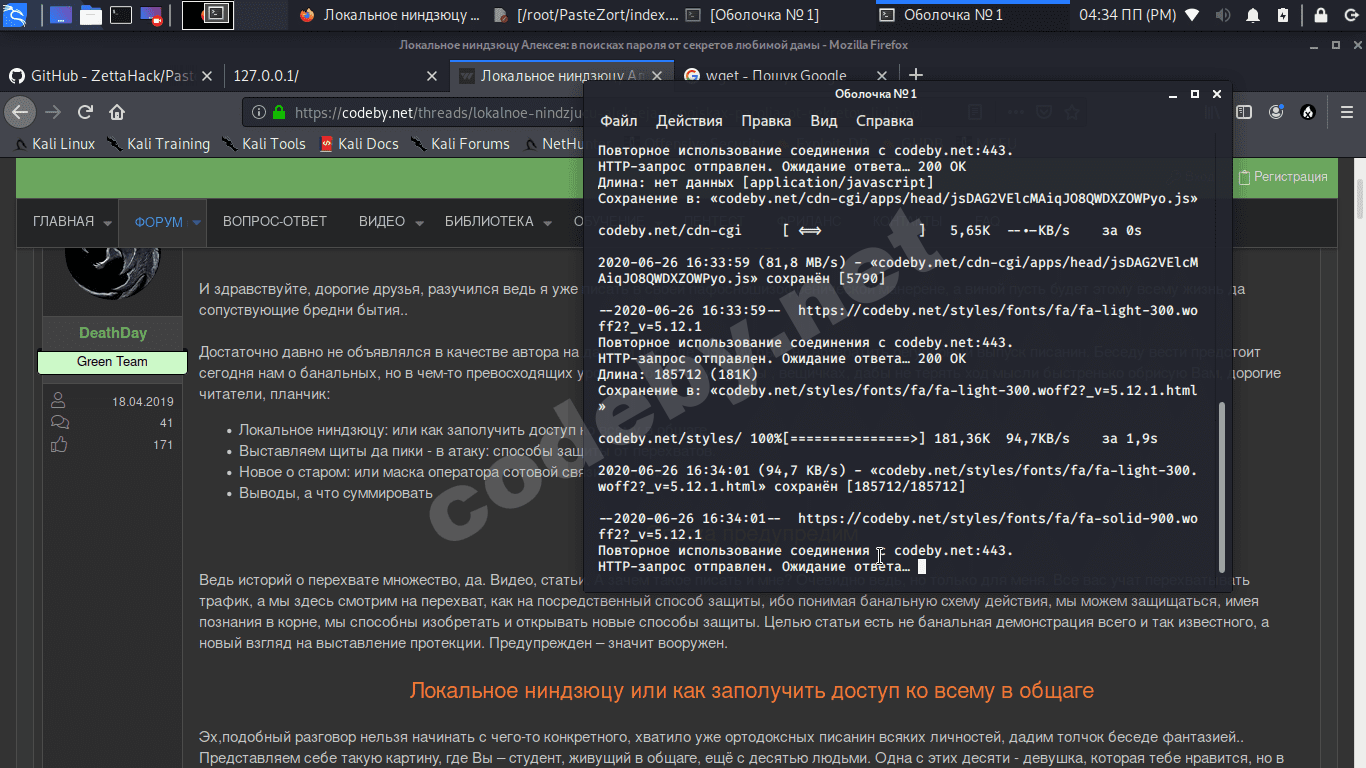Click the clock showing 04:34 ПП (PM)
The width and height of the screenshot is (1366, 768).
pyautogui.click(x=1127, y=15)
